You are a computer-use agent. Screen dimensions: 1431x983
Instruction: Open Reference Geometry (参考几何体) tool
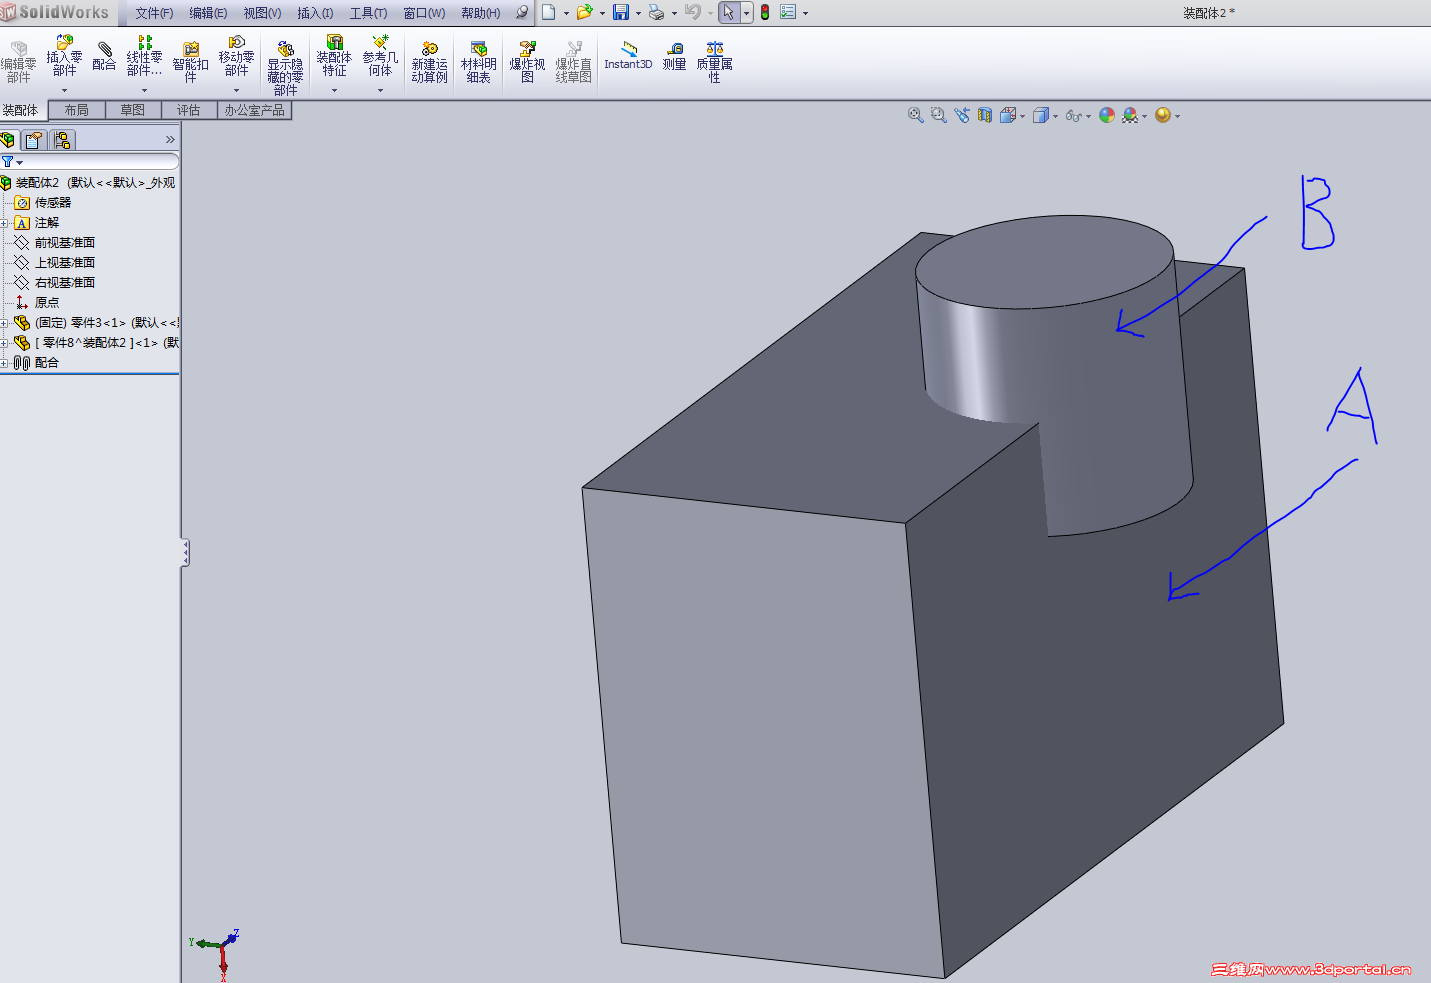click(380, 56)
